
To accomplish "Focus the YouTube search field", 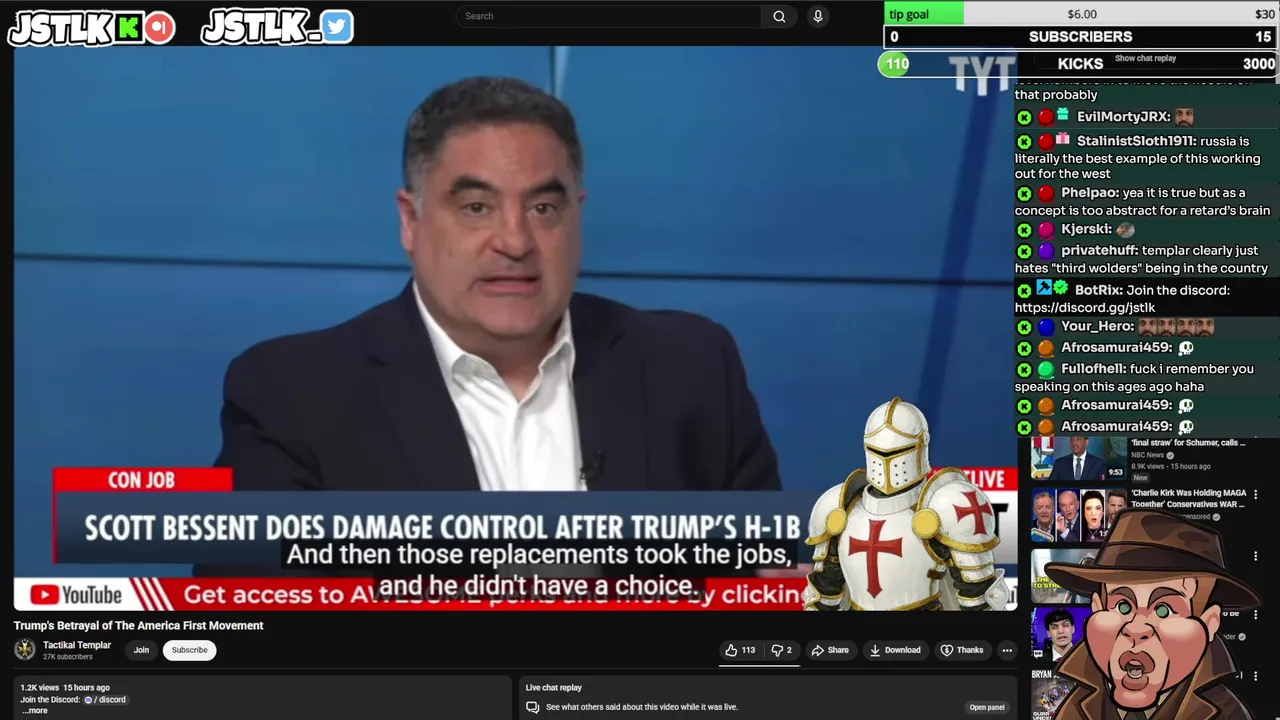I will tap(610, 16).
